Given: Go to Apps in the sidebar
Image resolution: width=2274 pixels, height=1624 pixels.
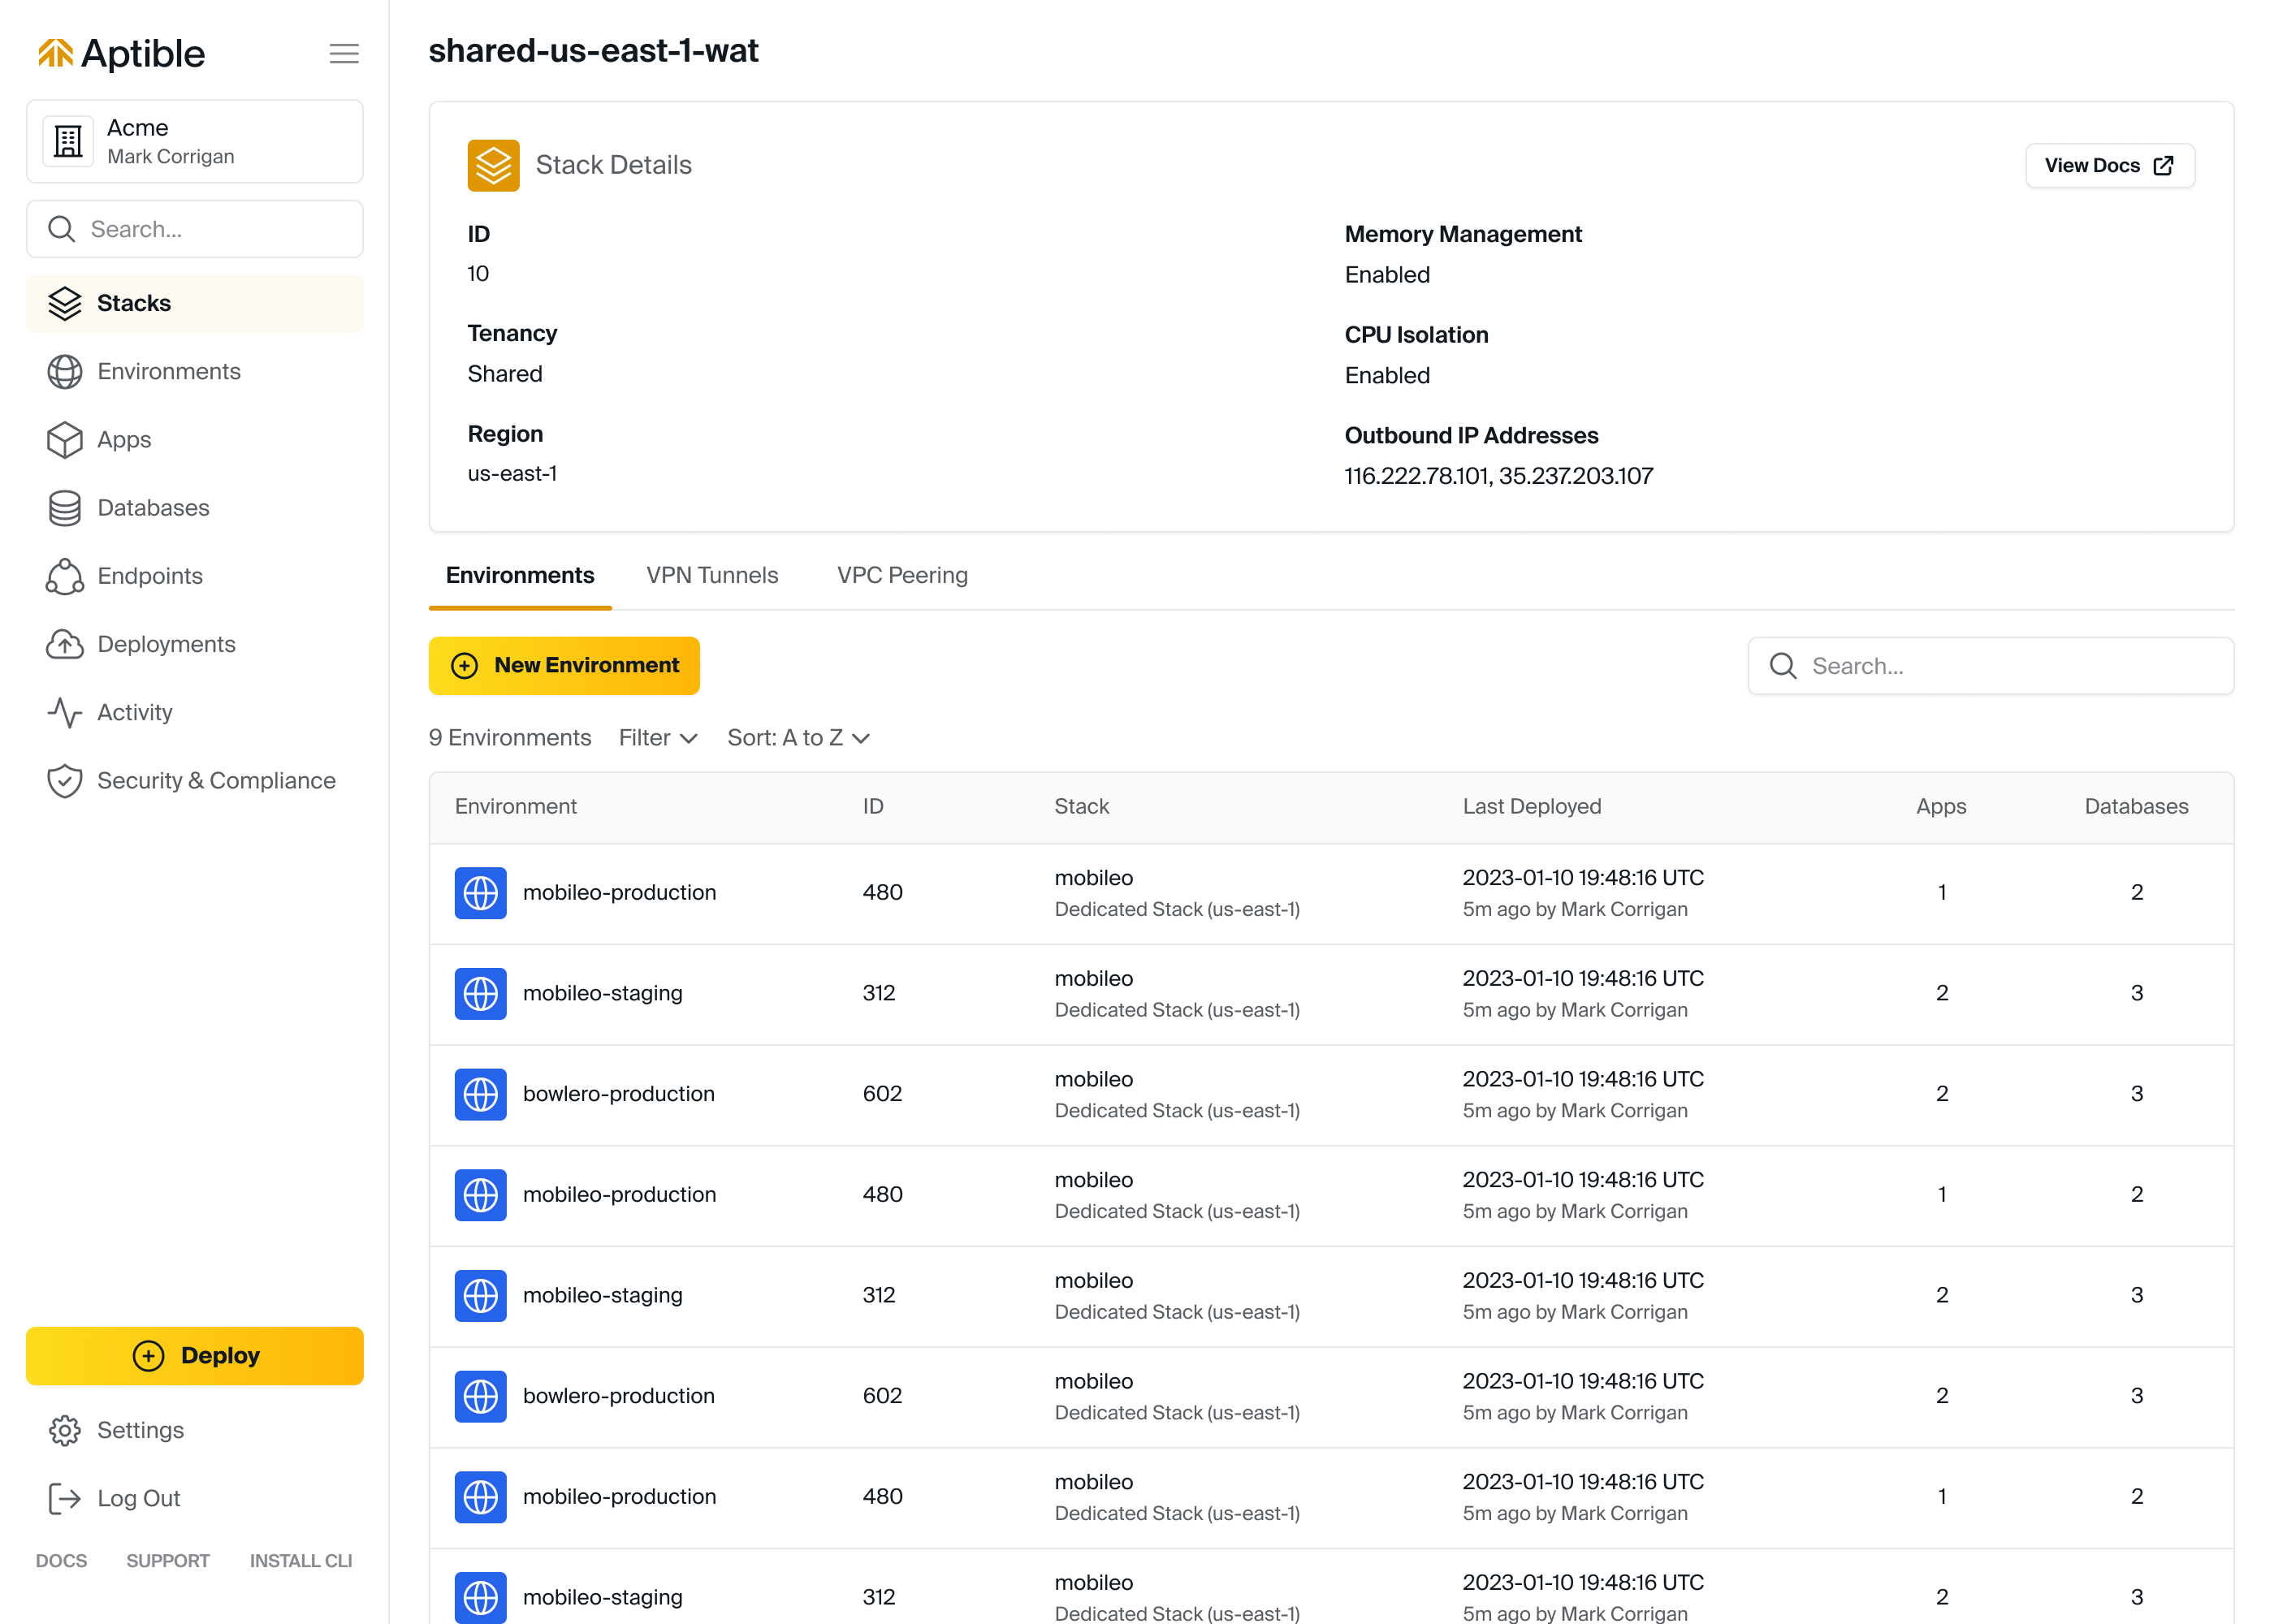Looking at the screenshot, I should coord(195,440).
